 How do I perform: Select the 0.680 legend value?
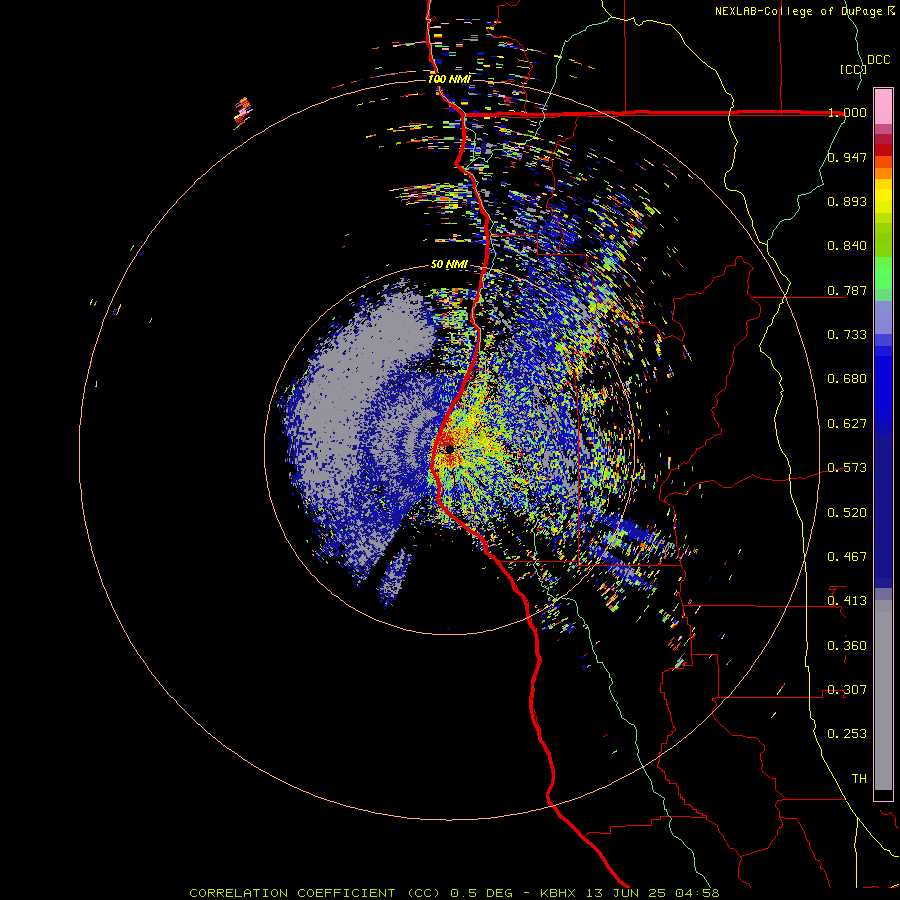(x=847, y=379)
